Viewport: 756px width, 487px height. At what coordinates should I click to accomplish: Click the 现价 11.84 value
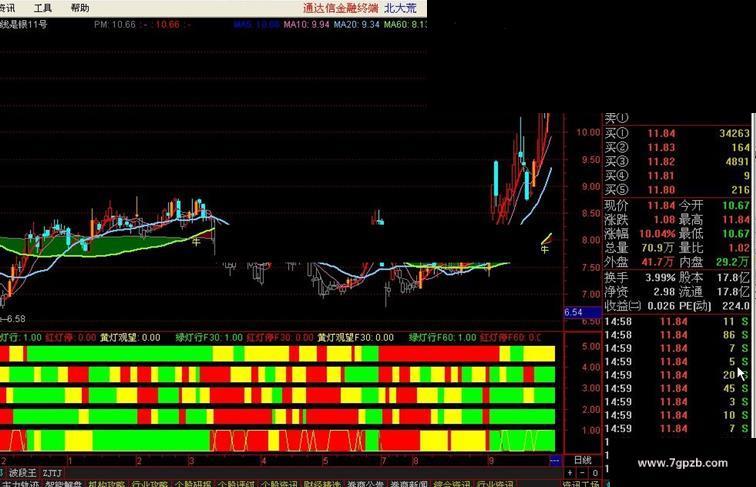[661, 205]
